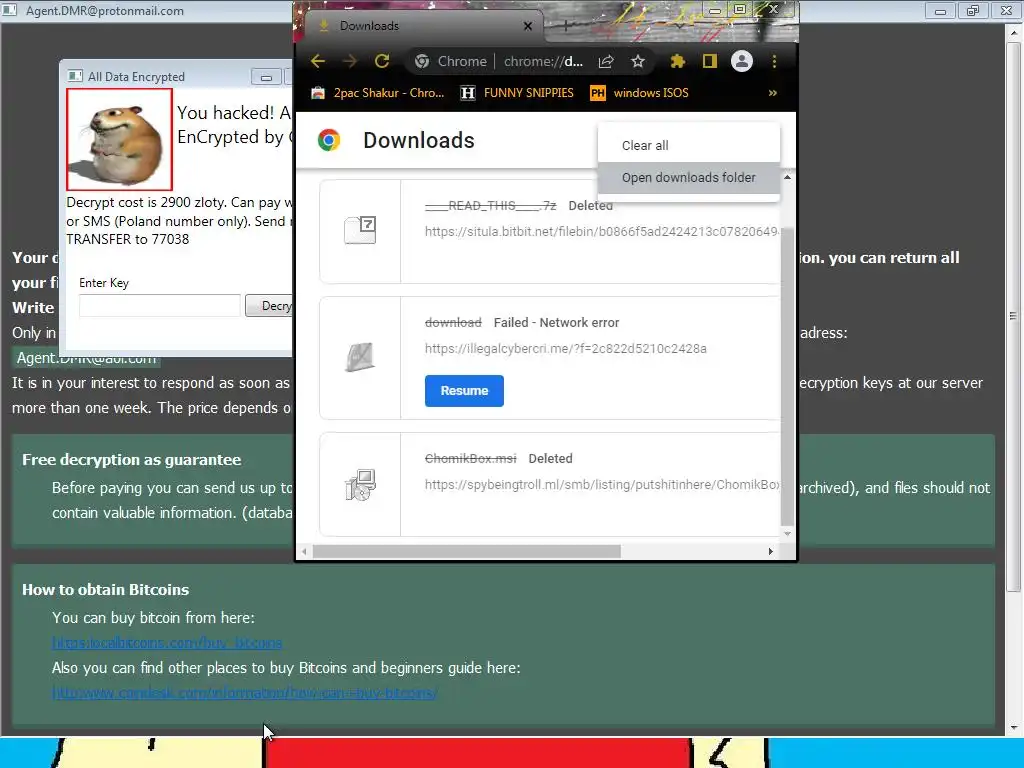The height and width of the screenshot is (768, 1024).
Task: Open Chrome profile avatar
Action: pyautogui.click(x=742, y=61)
